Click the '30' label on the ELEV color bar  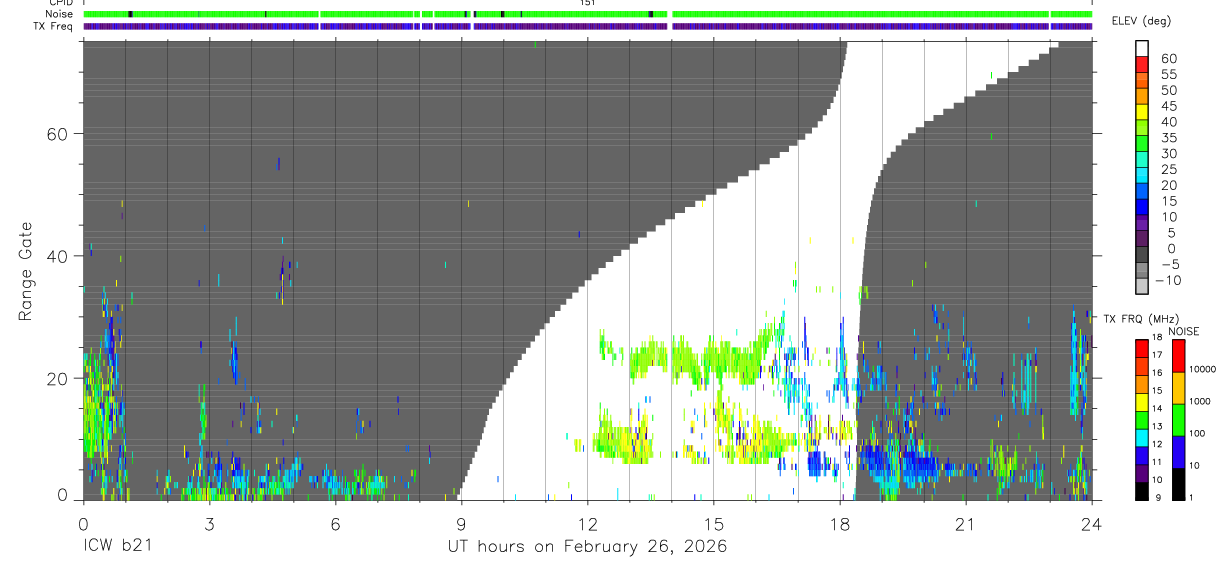tap(1168, 153)
